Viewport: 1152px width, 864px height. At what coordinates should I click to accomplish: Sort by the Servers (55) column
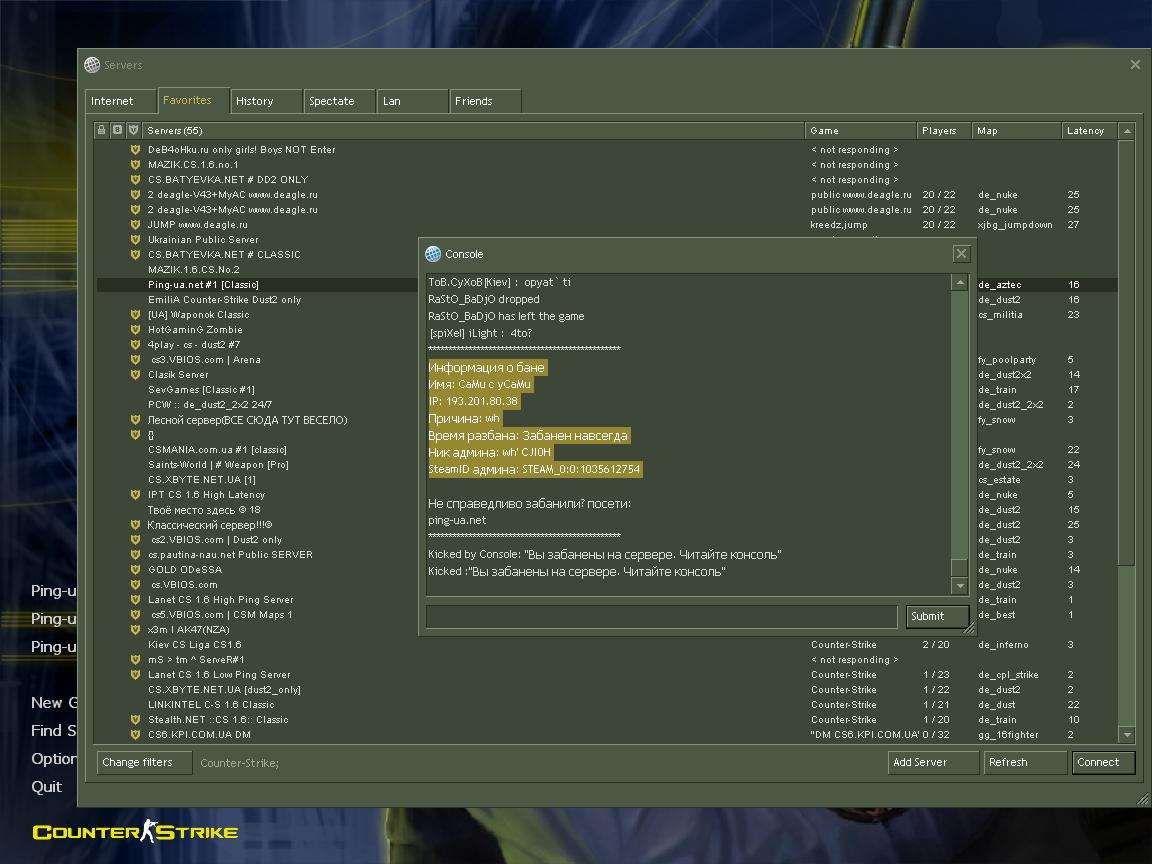tap(473, 131)
